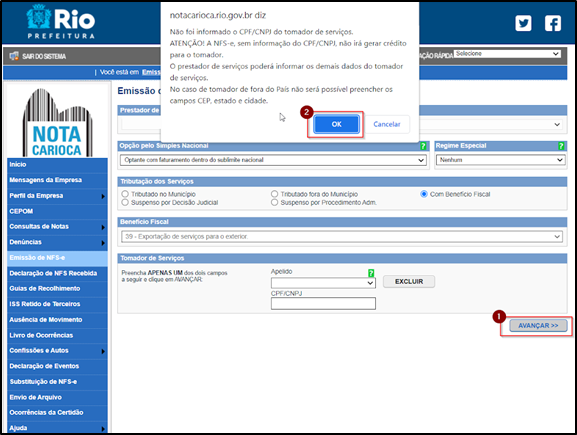Select Emissão de NFS-e menu item
This screenshot has height=435, width=577.
click(57, 258)
